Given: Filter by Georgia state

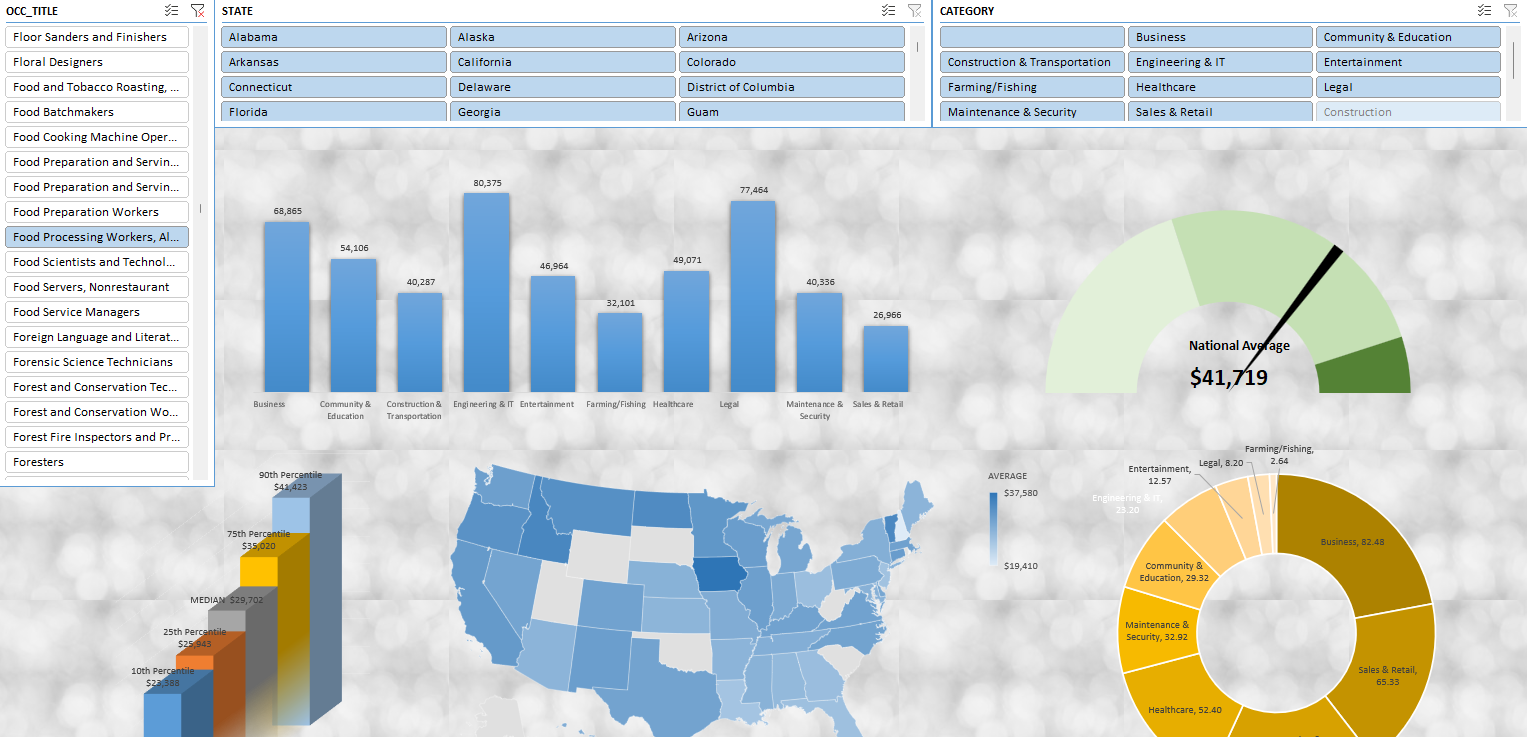Looking at the screenshot, I should (563, 111).
